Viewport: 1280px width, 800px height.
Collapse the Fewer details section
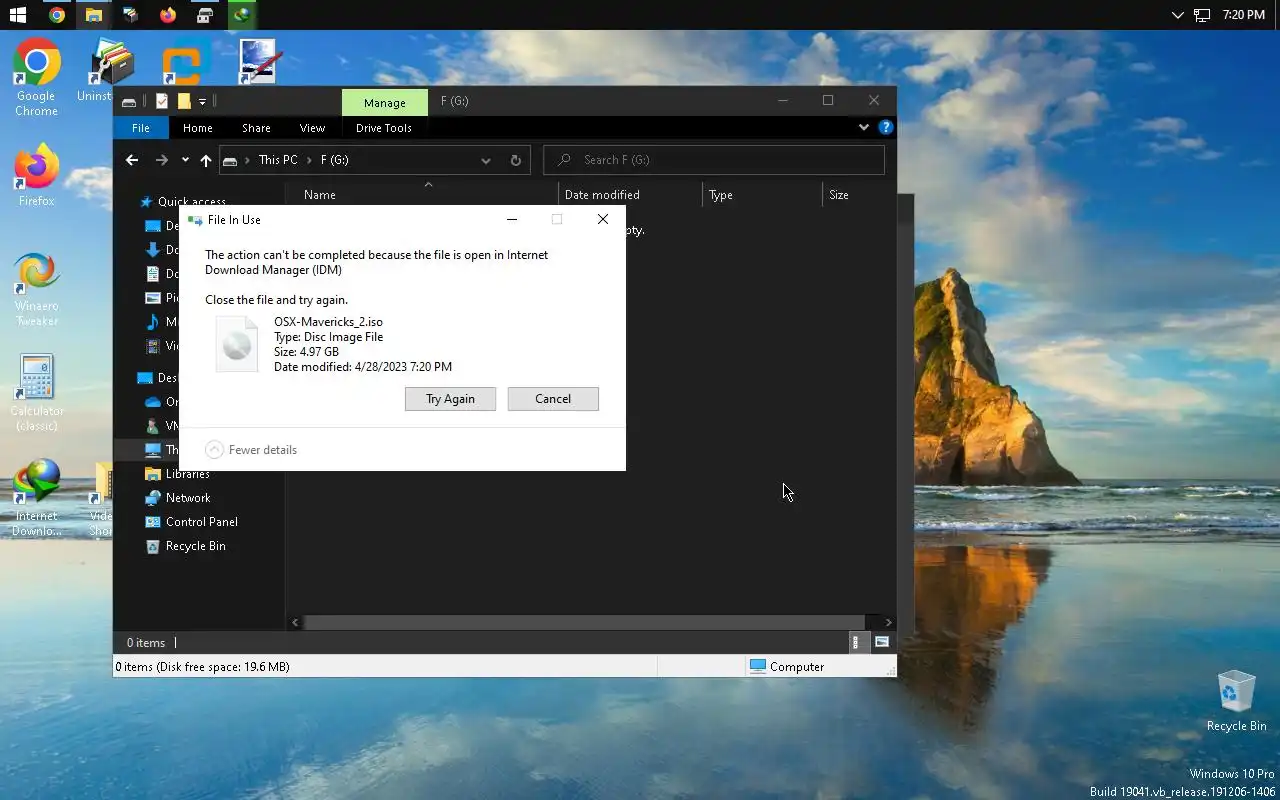pyautogui.click(x=251, y=450)
